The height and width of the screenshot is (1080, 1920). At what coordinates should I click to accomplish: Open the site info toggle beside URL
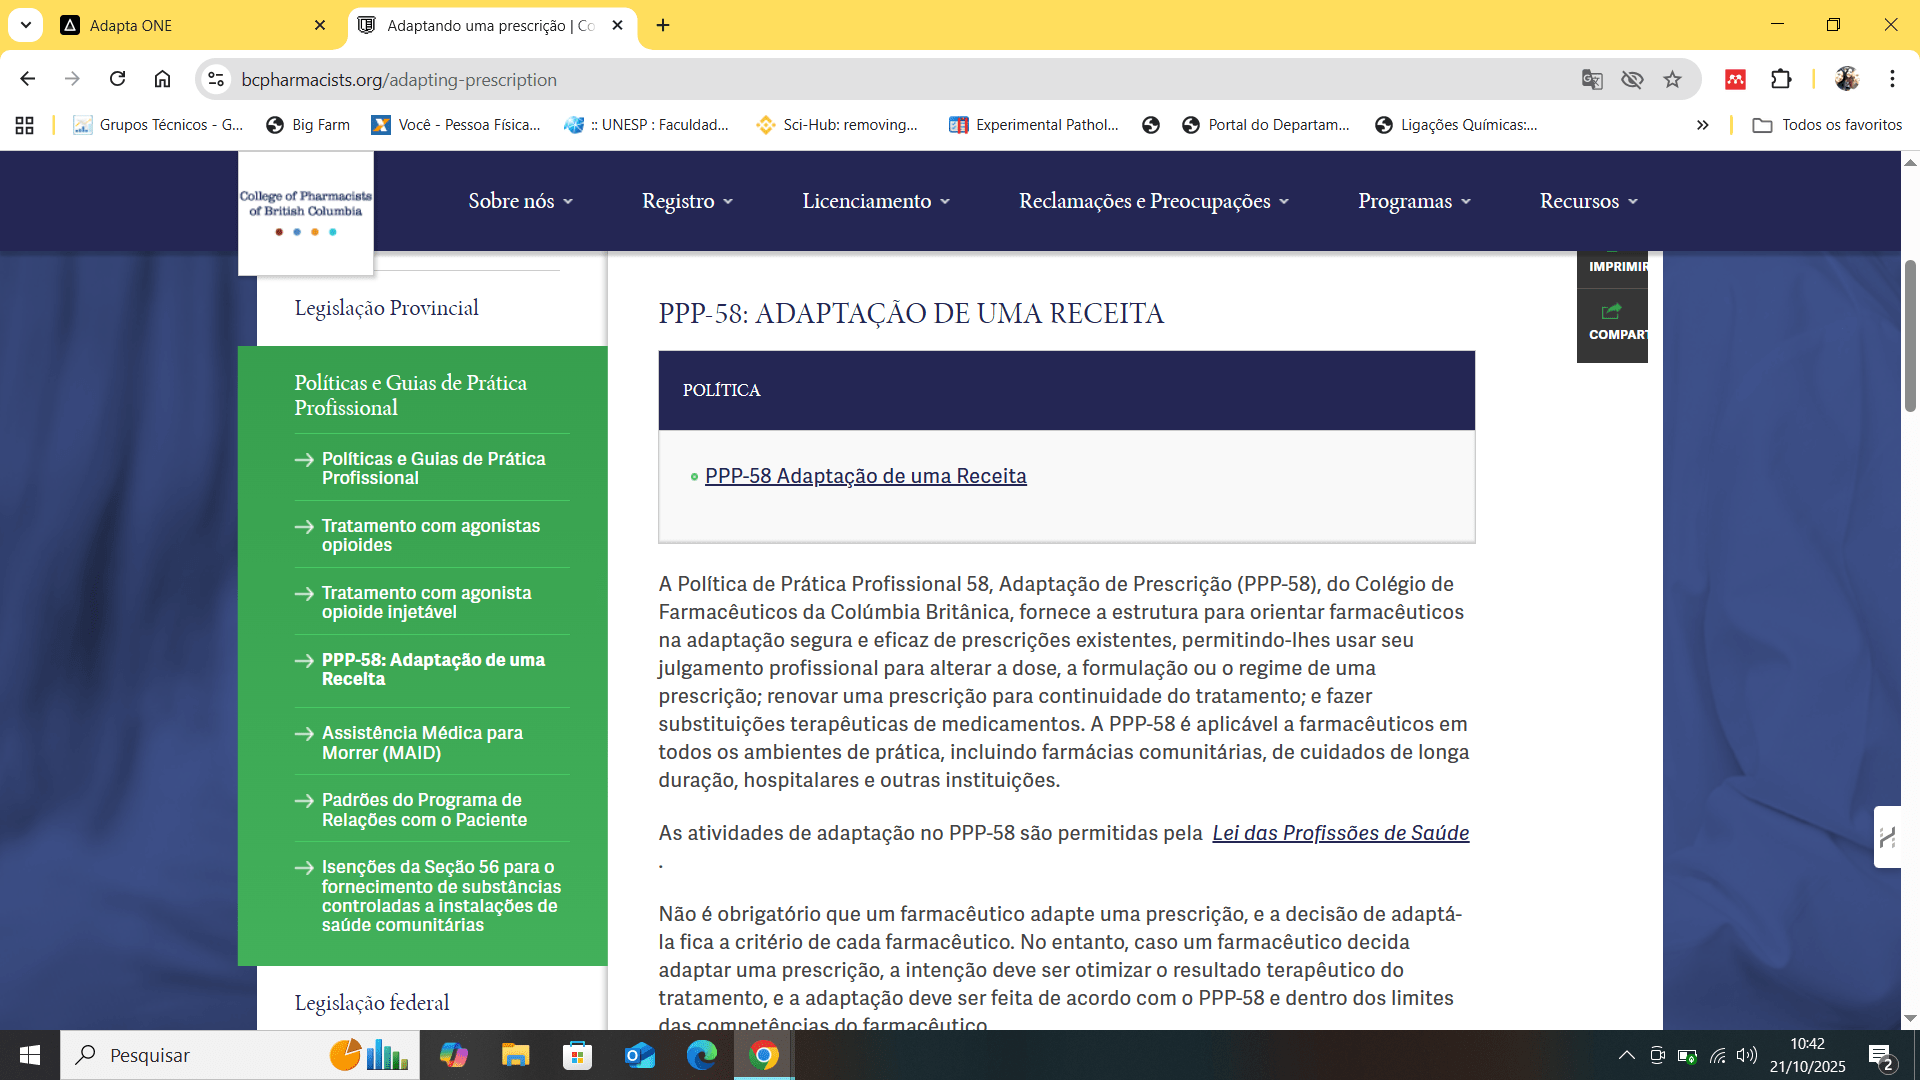point(216,79)
